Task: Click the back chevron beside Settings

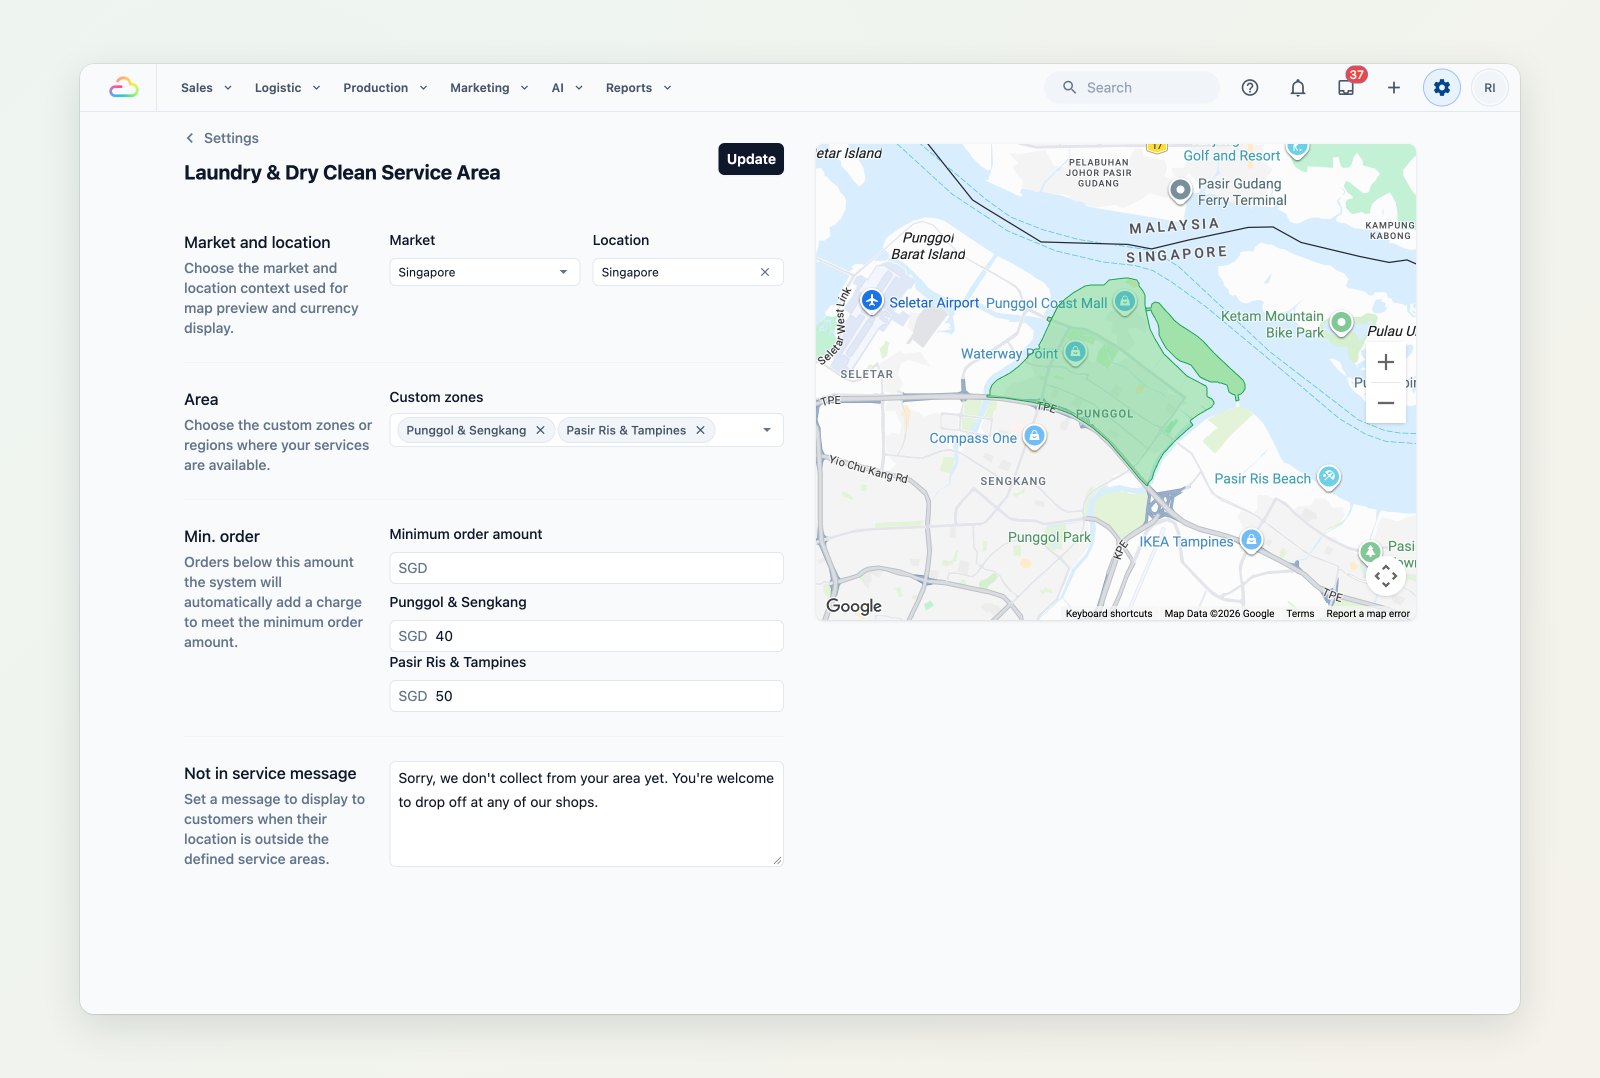Action: (190, 138)
